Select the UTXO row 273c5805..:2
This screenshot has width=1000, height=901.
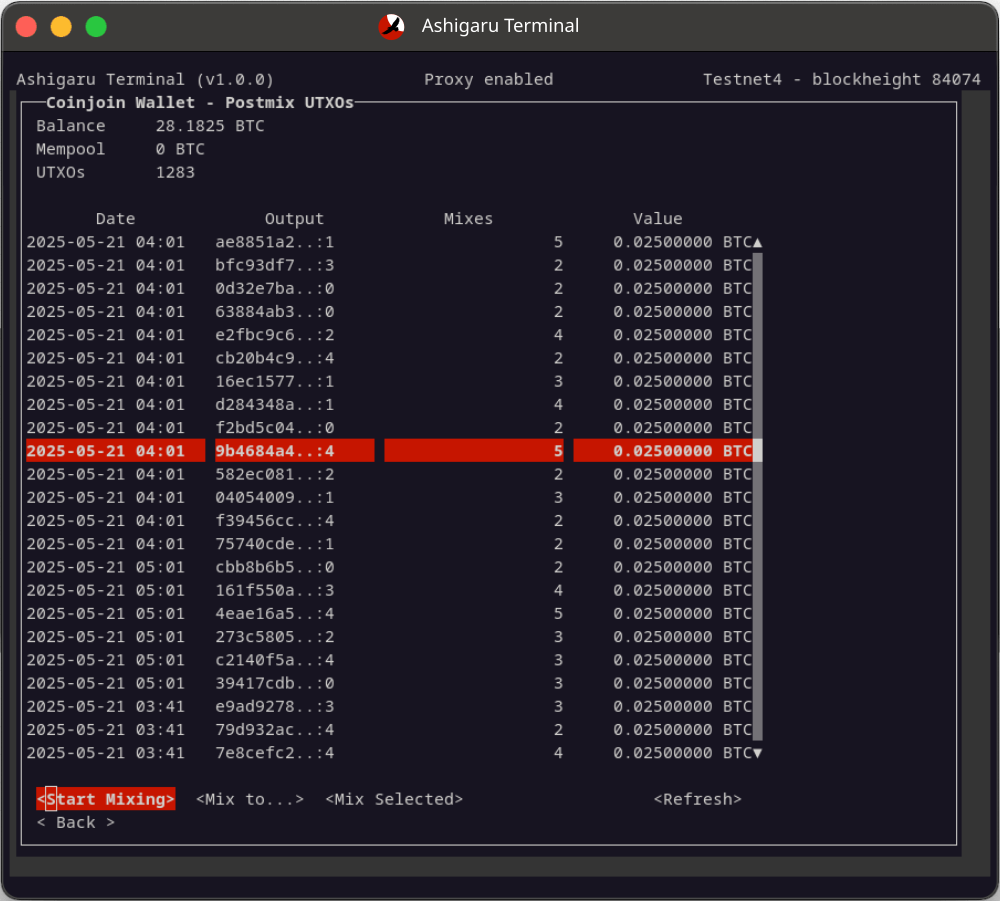click(390, 636)
